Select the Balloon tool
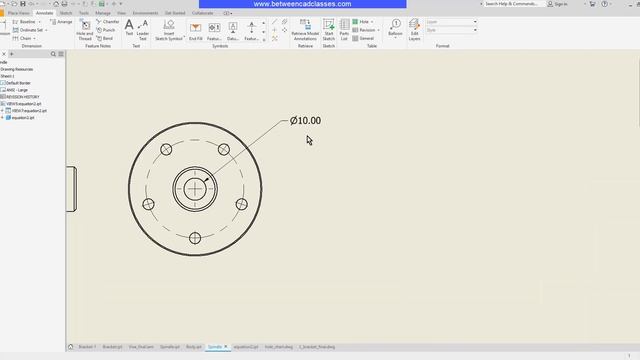 coord(395,27)
